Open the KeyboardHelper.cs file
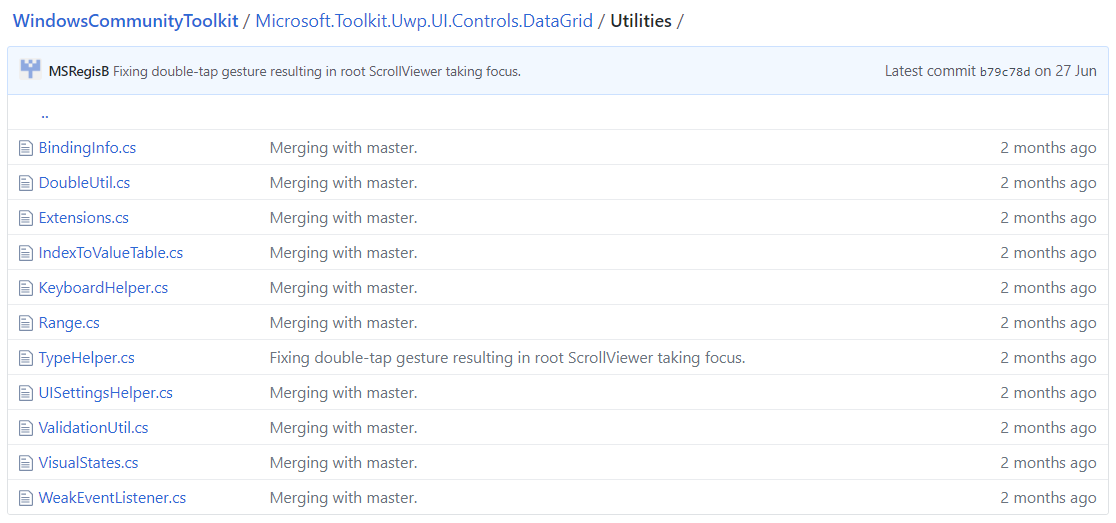1116x523 pixels. (103, 288)
